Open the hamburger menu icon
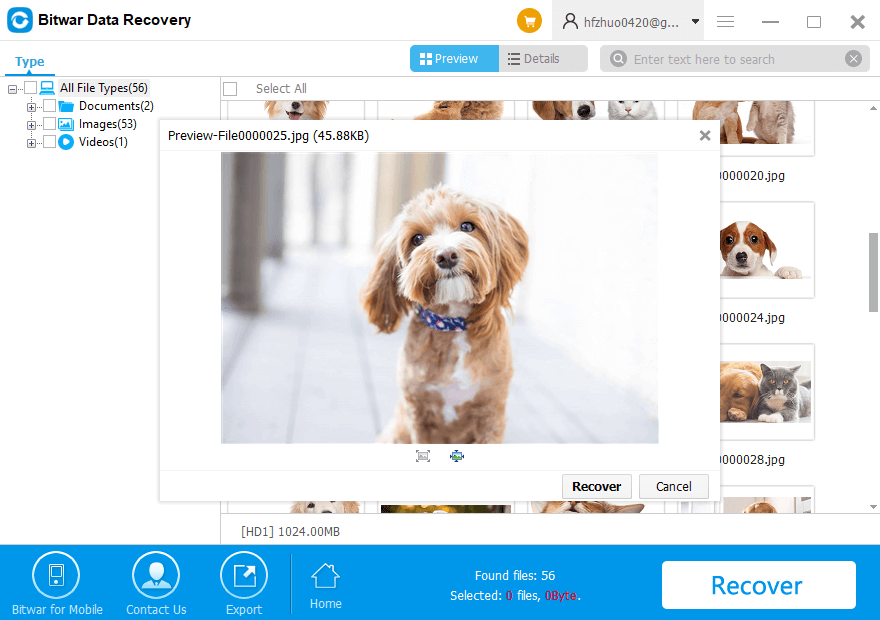880x620 pixels. [x=725, y=22]
